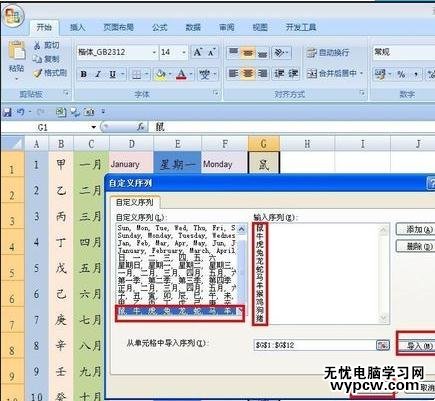Click the Percent Style icon

401,74
